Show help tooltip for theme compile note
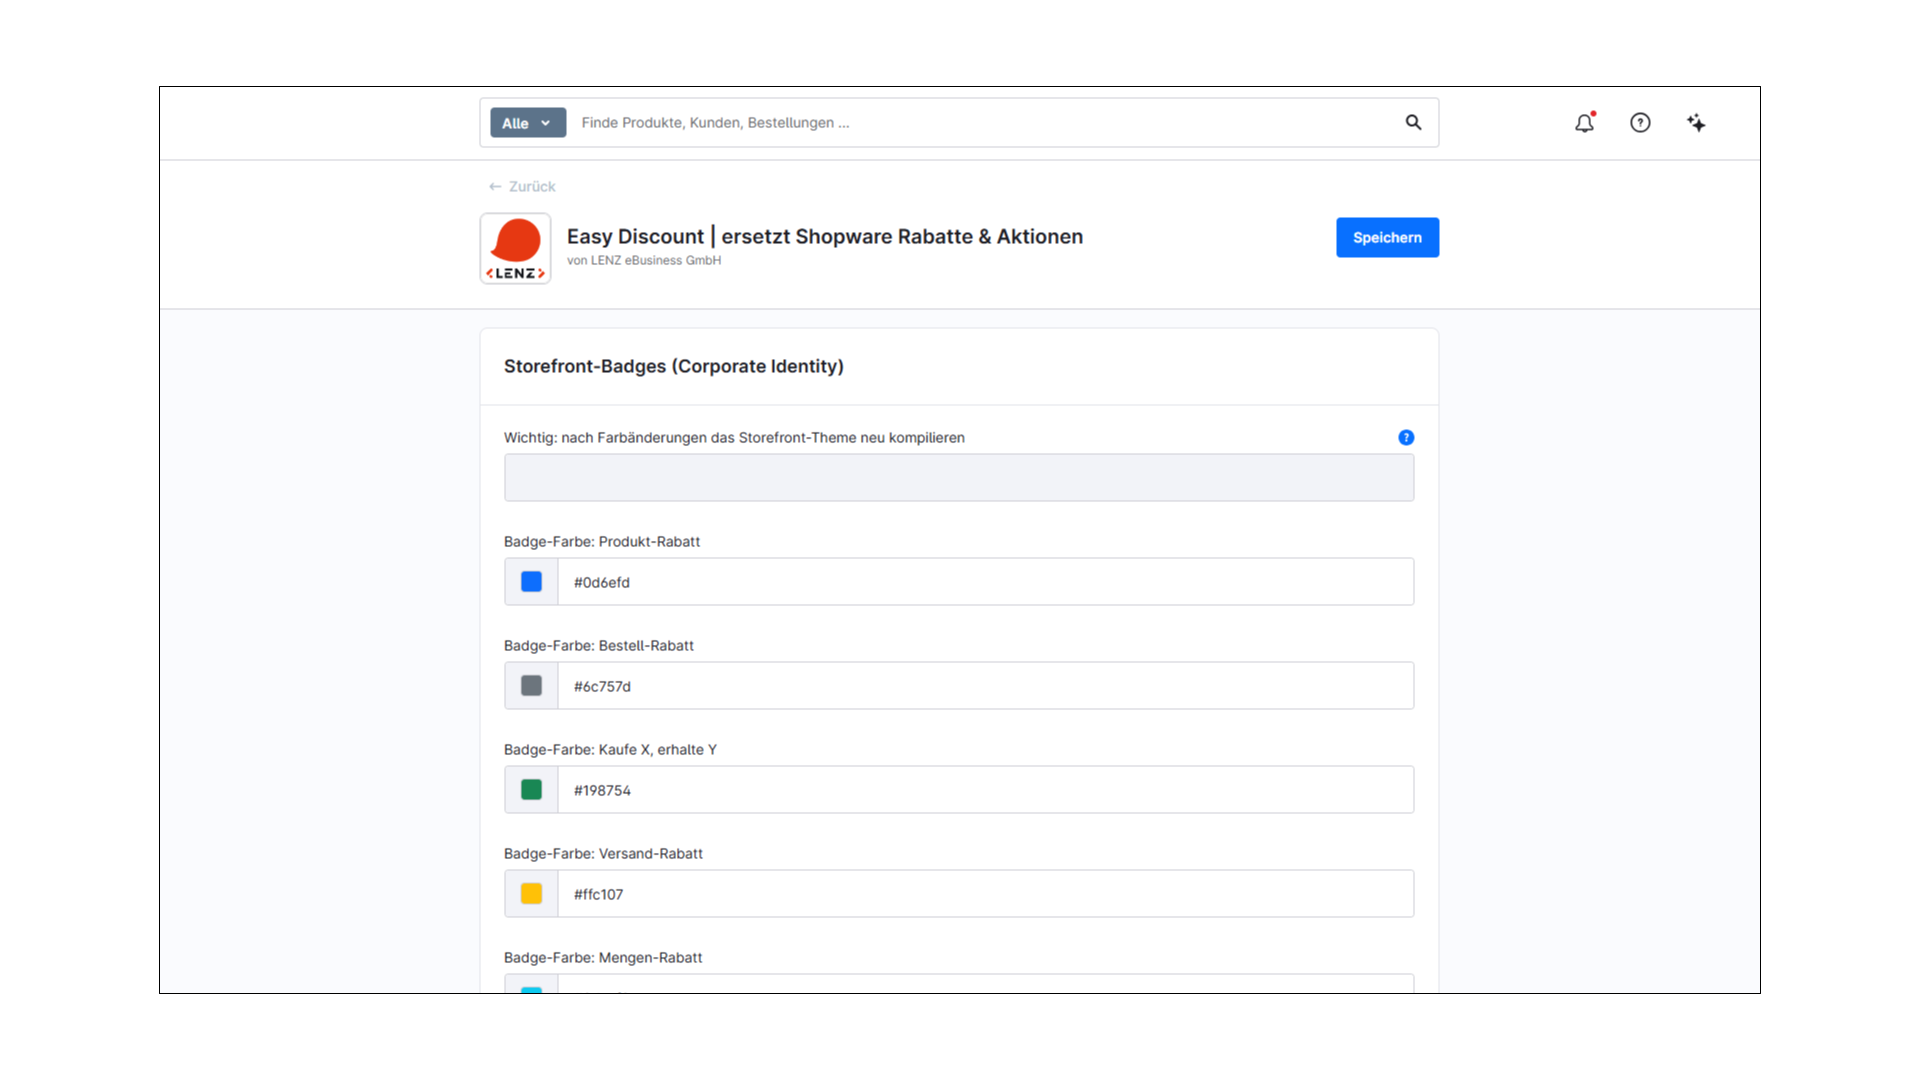 [x=1406, y=437]
